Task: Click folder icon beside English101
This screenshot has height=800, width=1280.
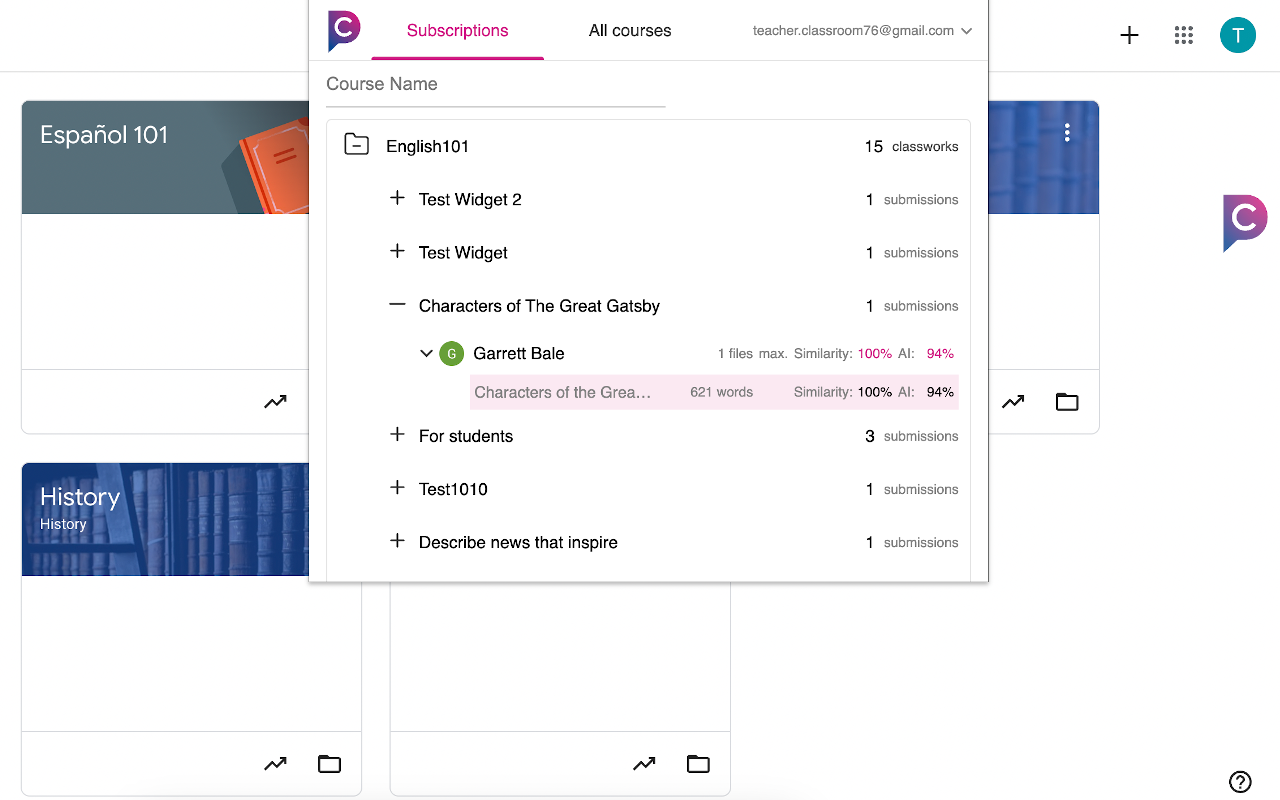Action: (x=356, y=144)
